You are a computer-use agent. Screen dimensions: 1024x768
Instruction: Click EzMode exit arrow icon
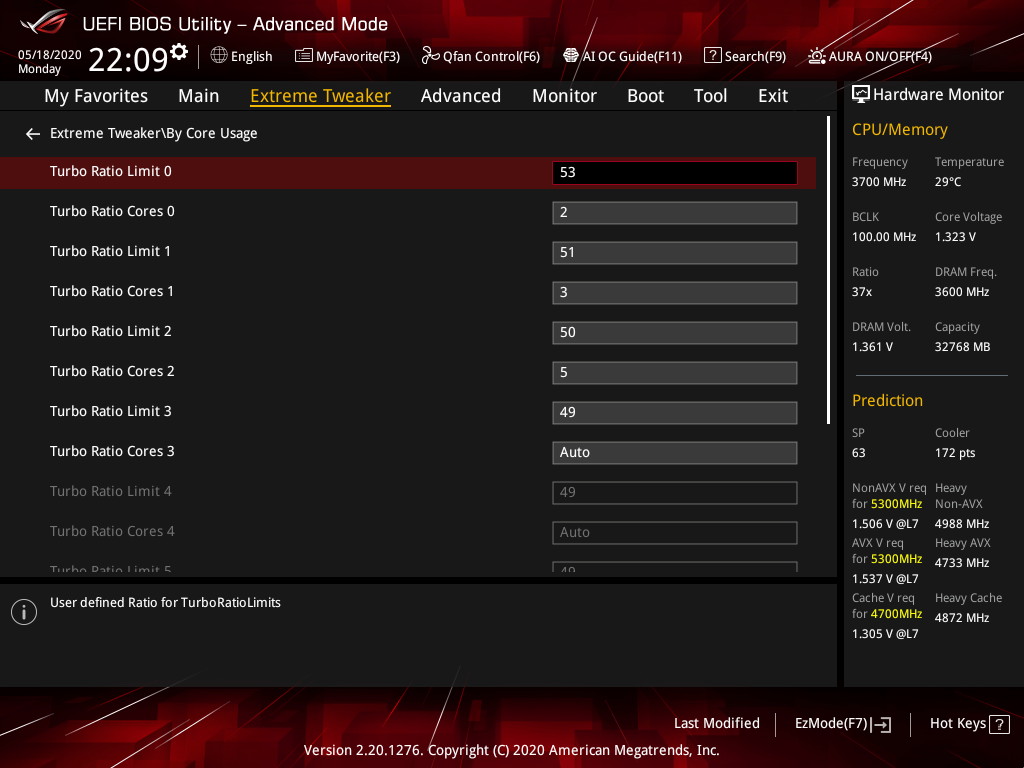point(881,724)
